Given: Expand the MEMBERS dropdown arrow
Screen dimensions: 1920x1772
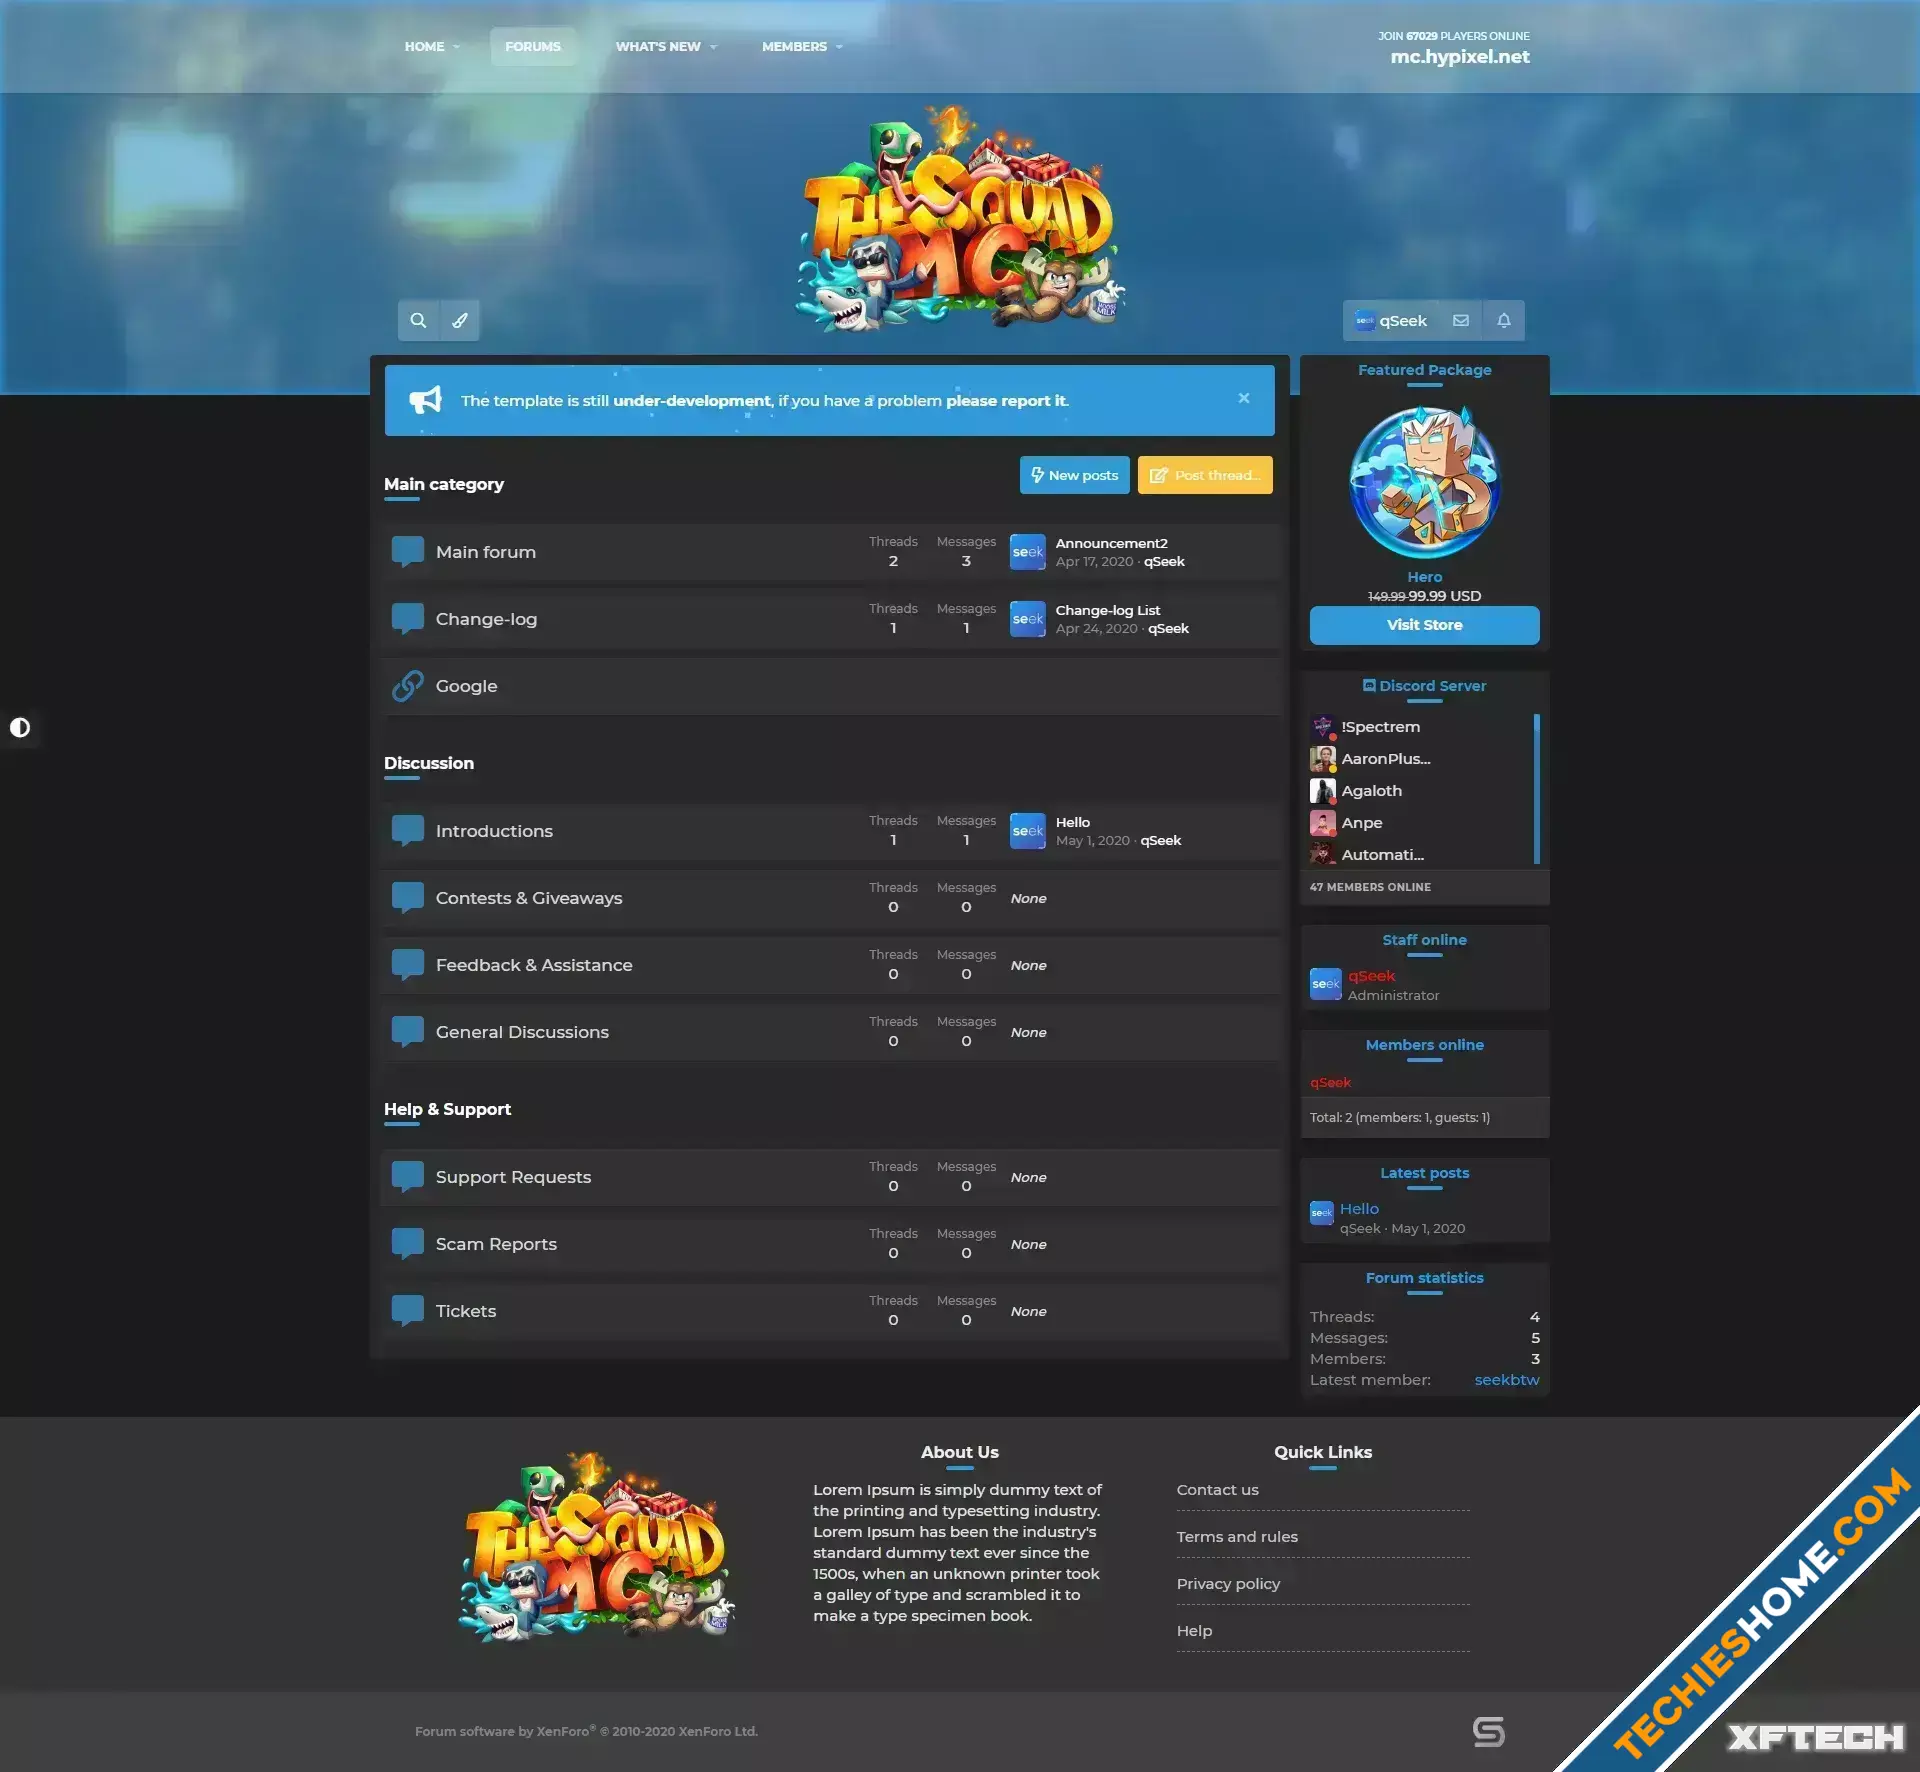Looking at the screenshot, I should pyautogui.click(x=839, y=47).
